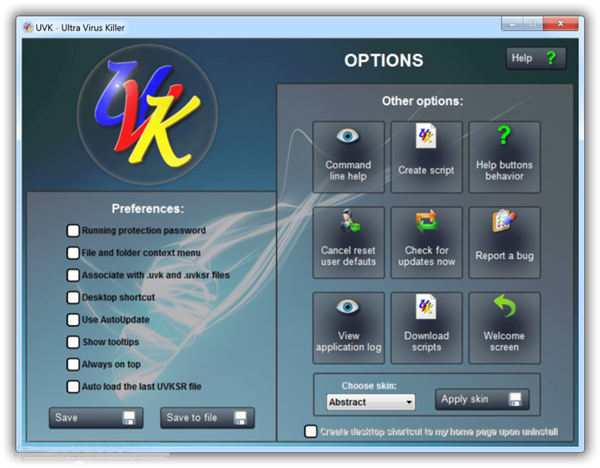Image resolution: width=600 pixels, height=468 pixels.
Task: Tick the Always on top option
Action: click(73, 364)
